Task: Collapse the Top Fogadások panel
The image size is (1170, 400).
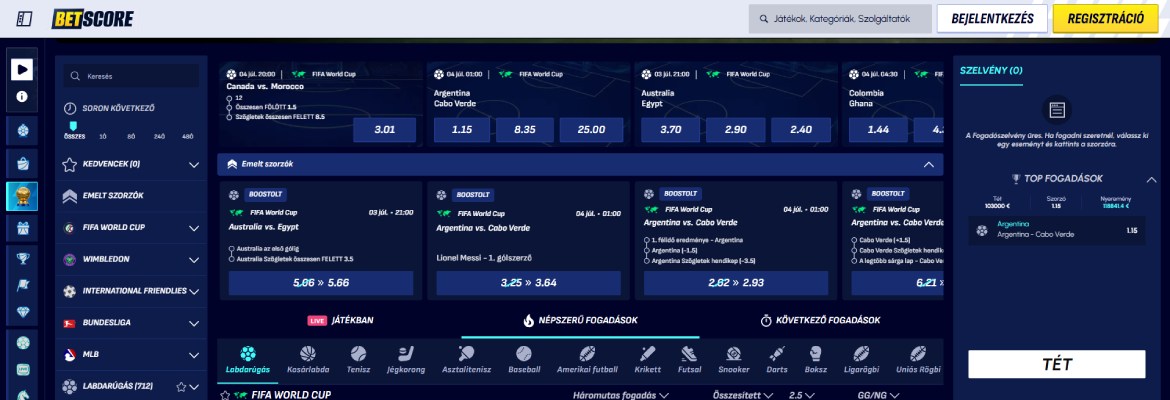Action: [x=1151, y=179]
